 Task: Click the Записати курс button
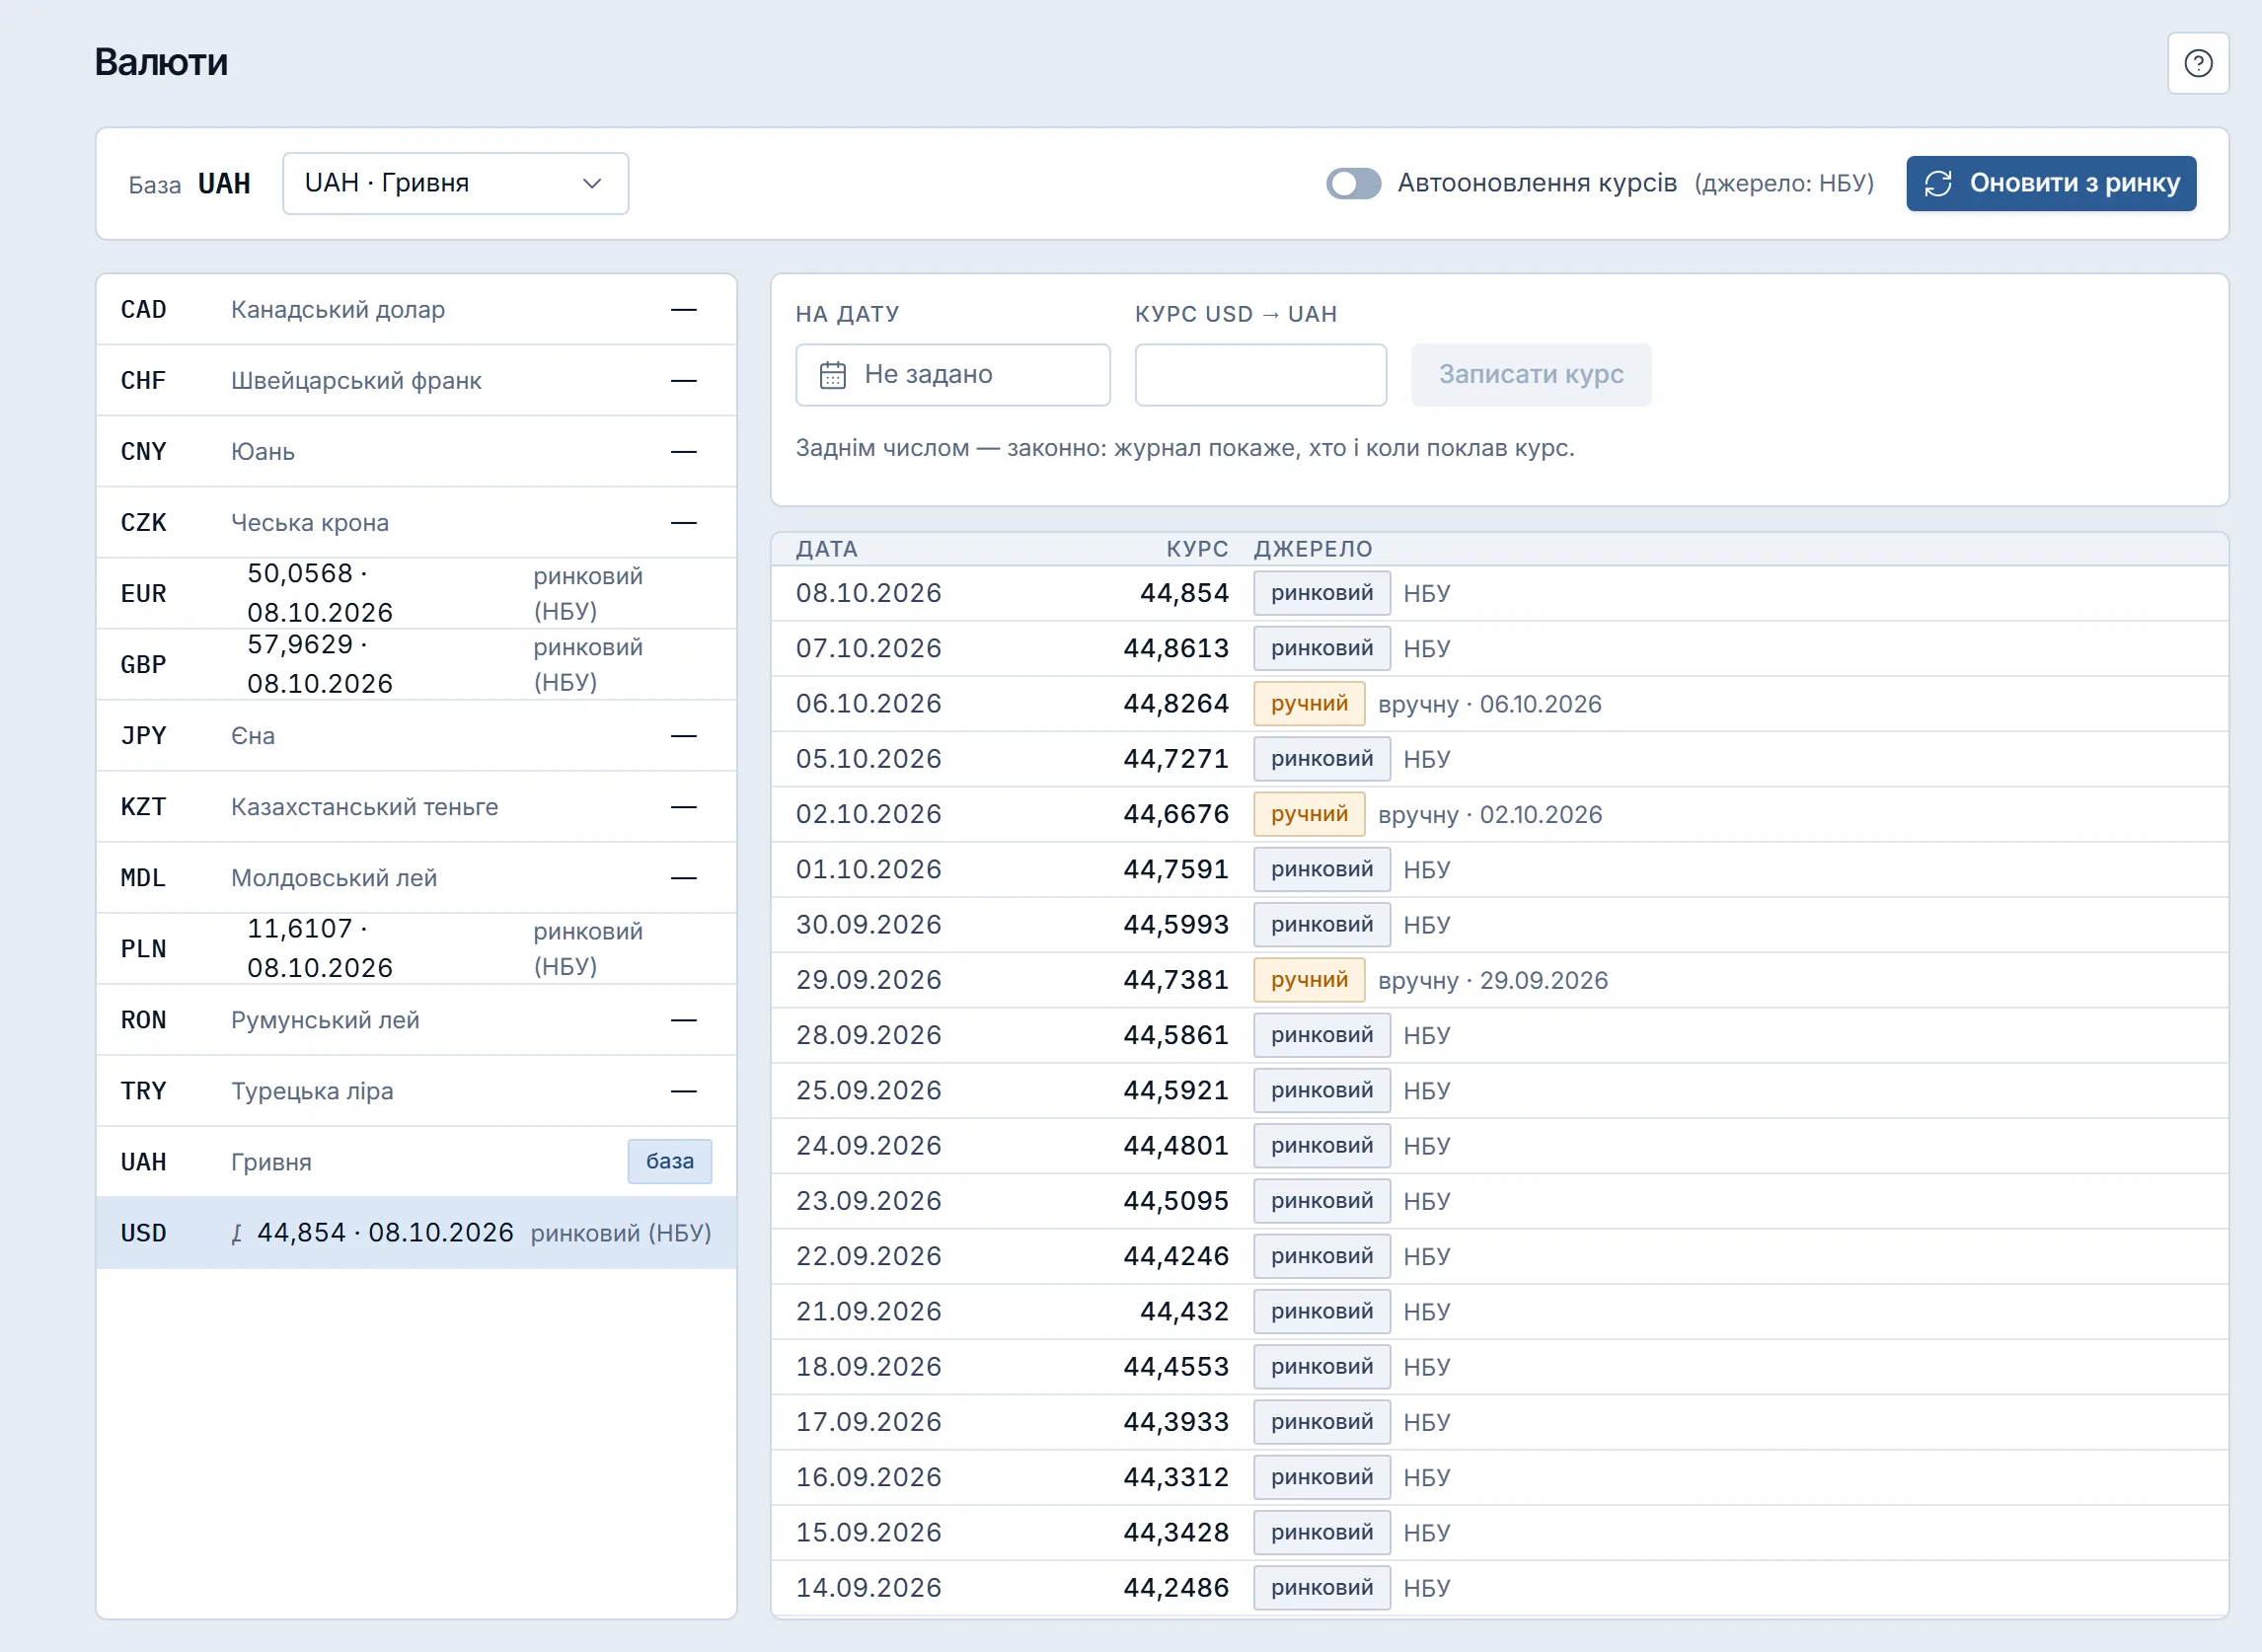click(1530, 375)
